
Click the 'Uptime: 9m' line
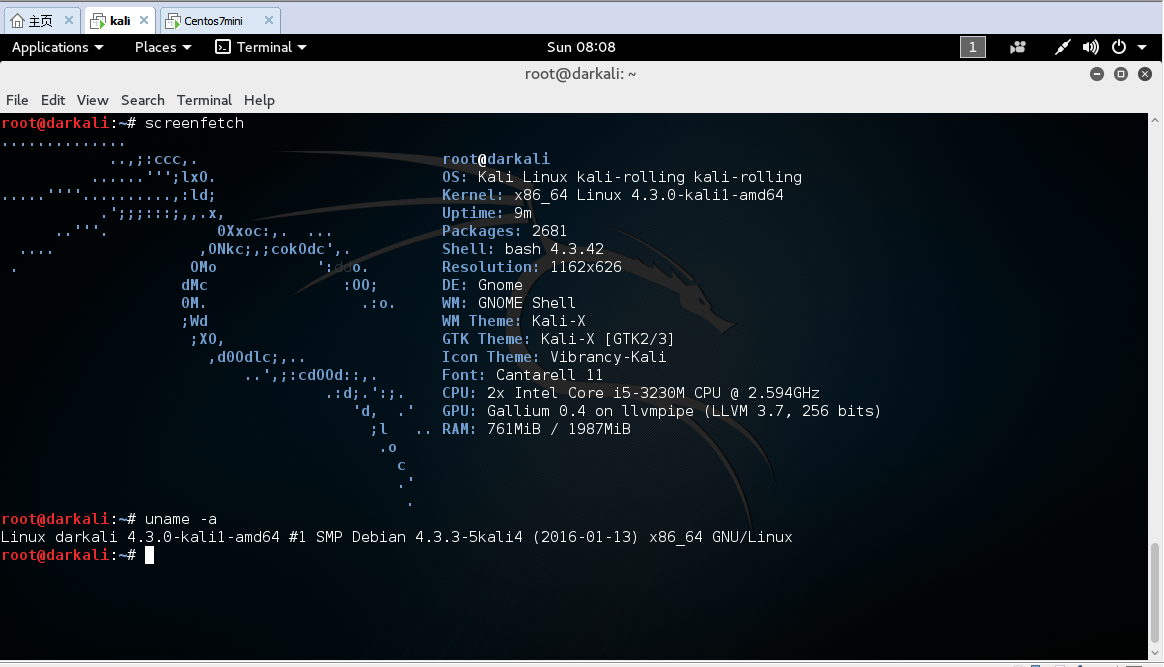[x=487, y=213]
